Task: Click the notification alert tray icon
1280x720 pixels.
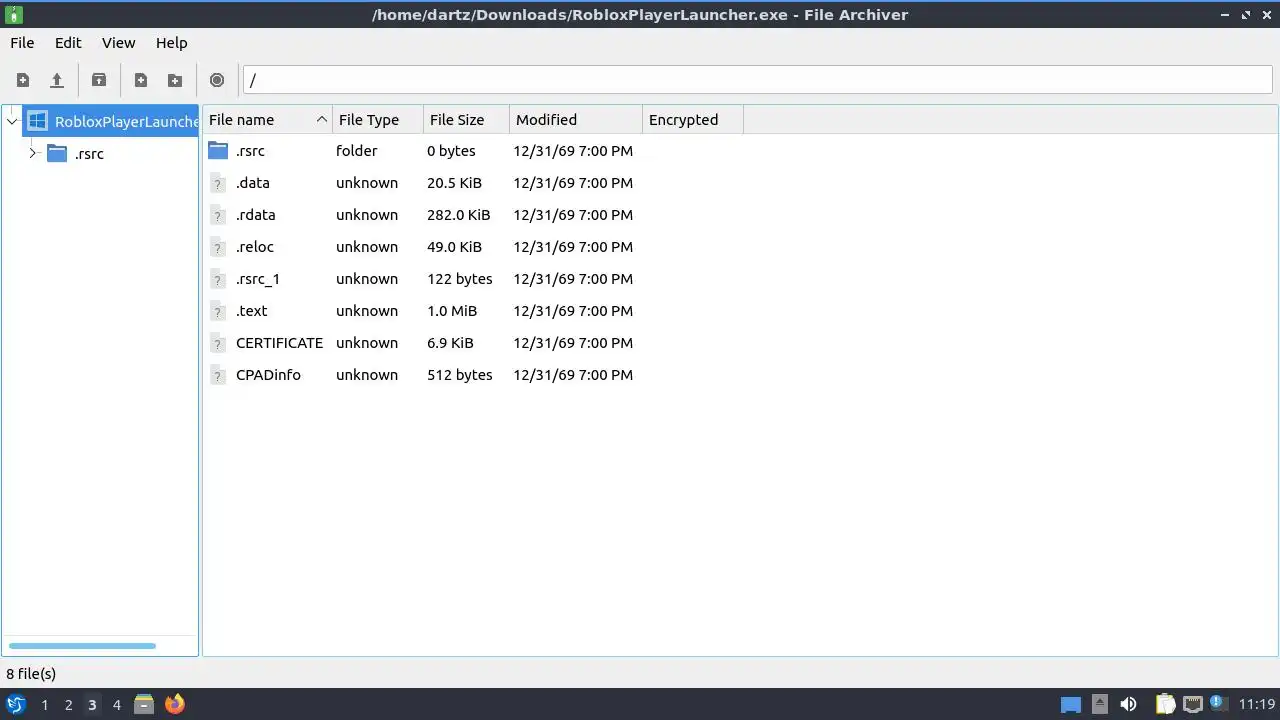Action: click(x=1218, y=704)
